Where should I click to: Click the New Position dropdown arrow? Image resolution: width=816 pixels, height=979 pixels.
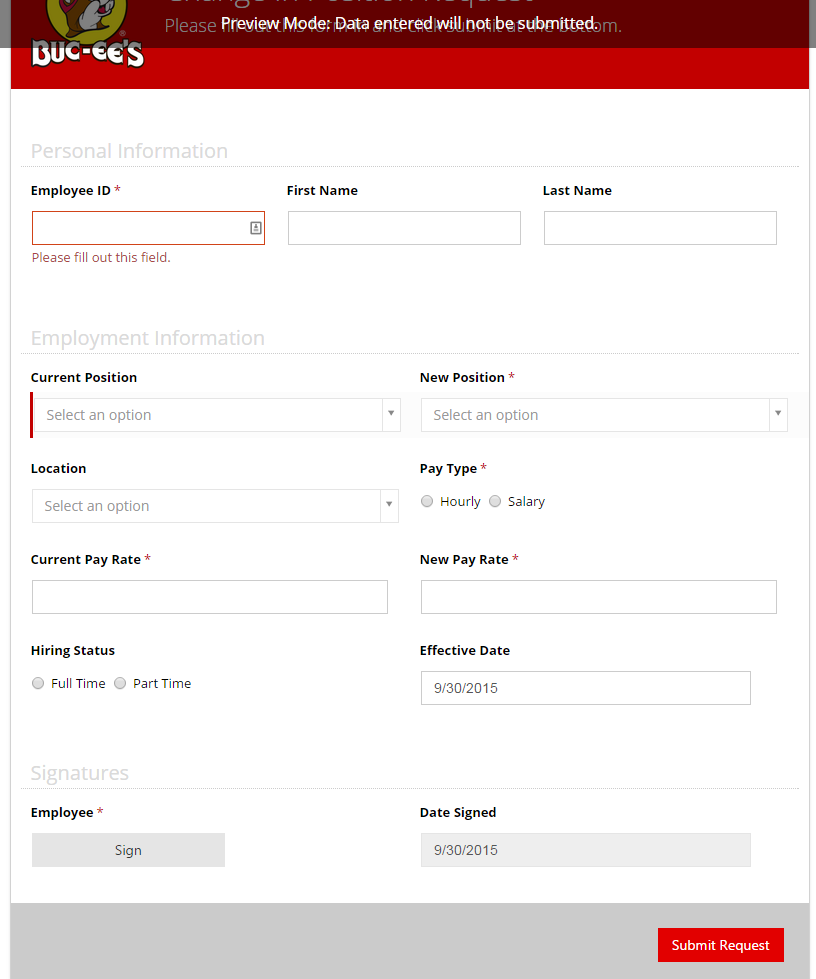tap(778, 414)
